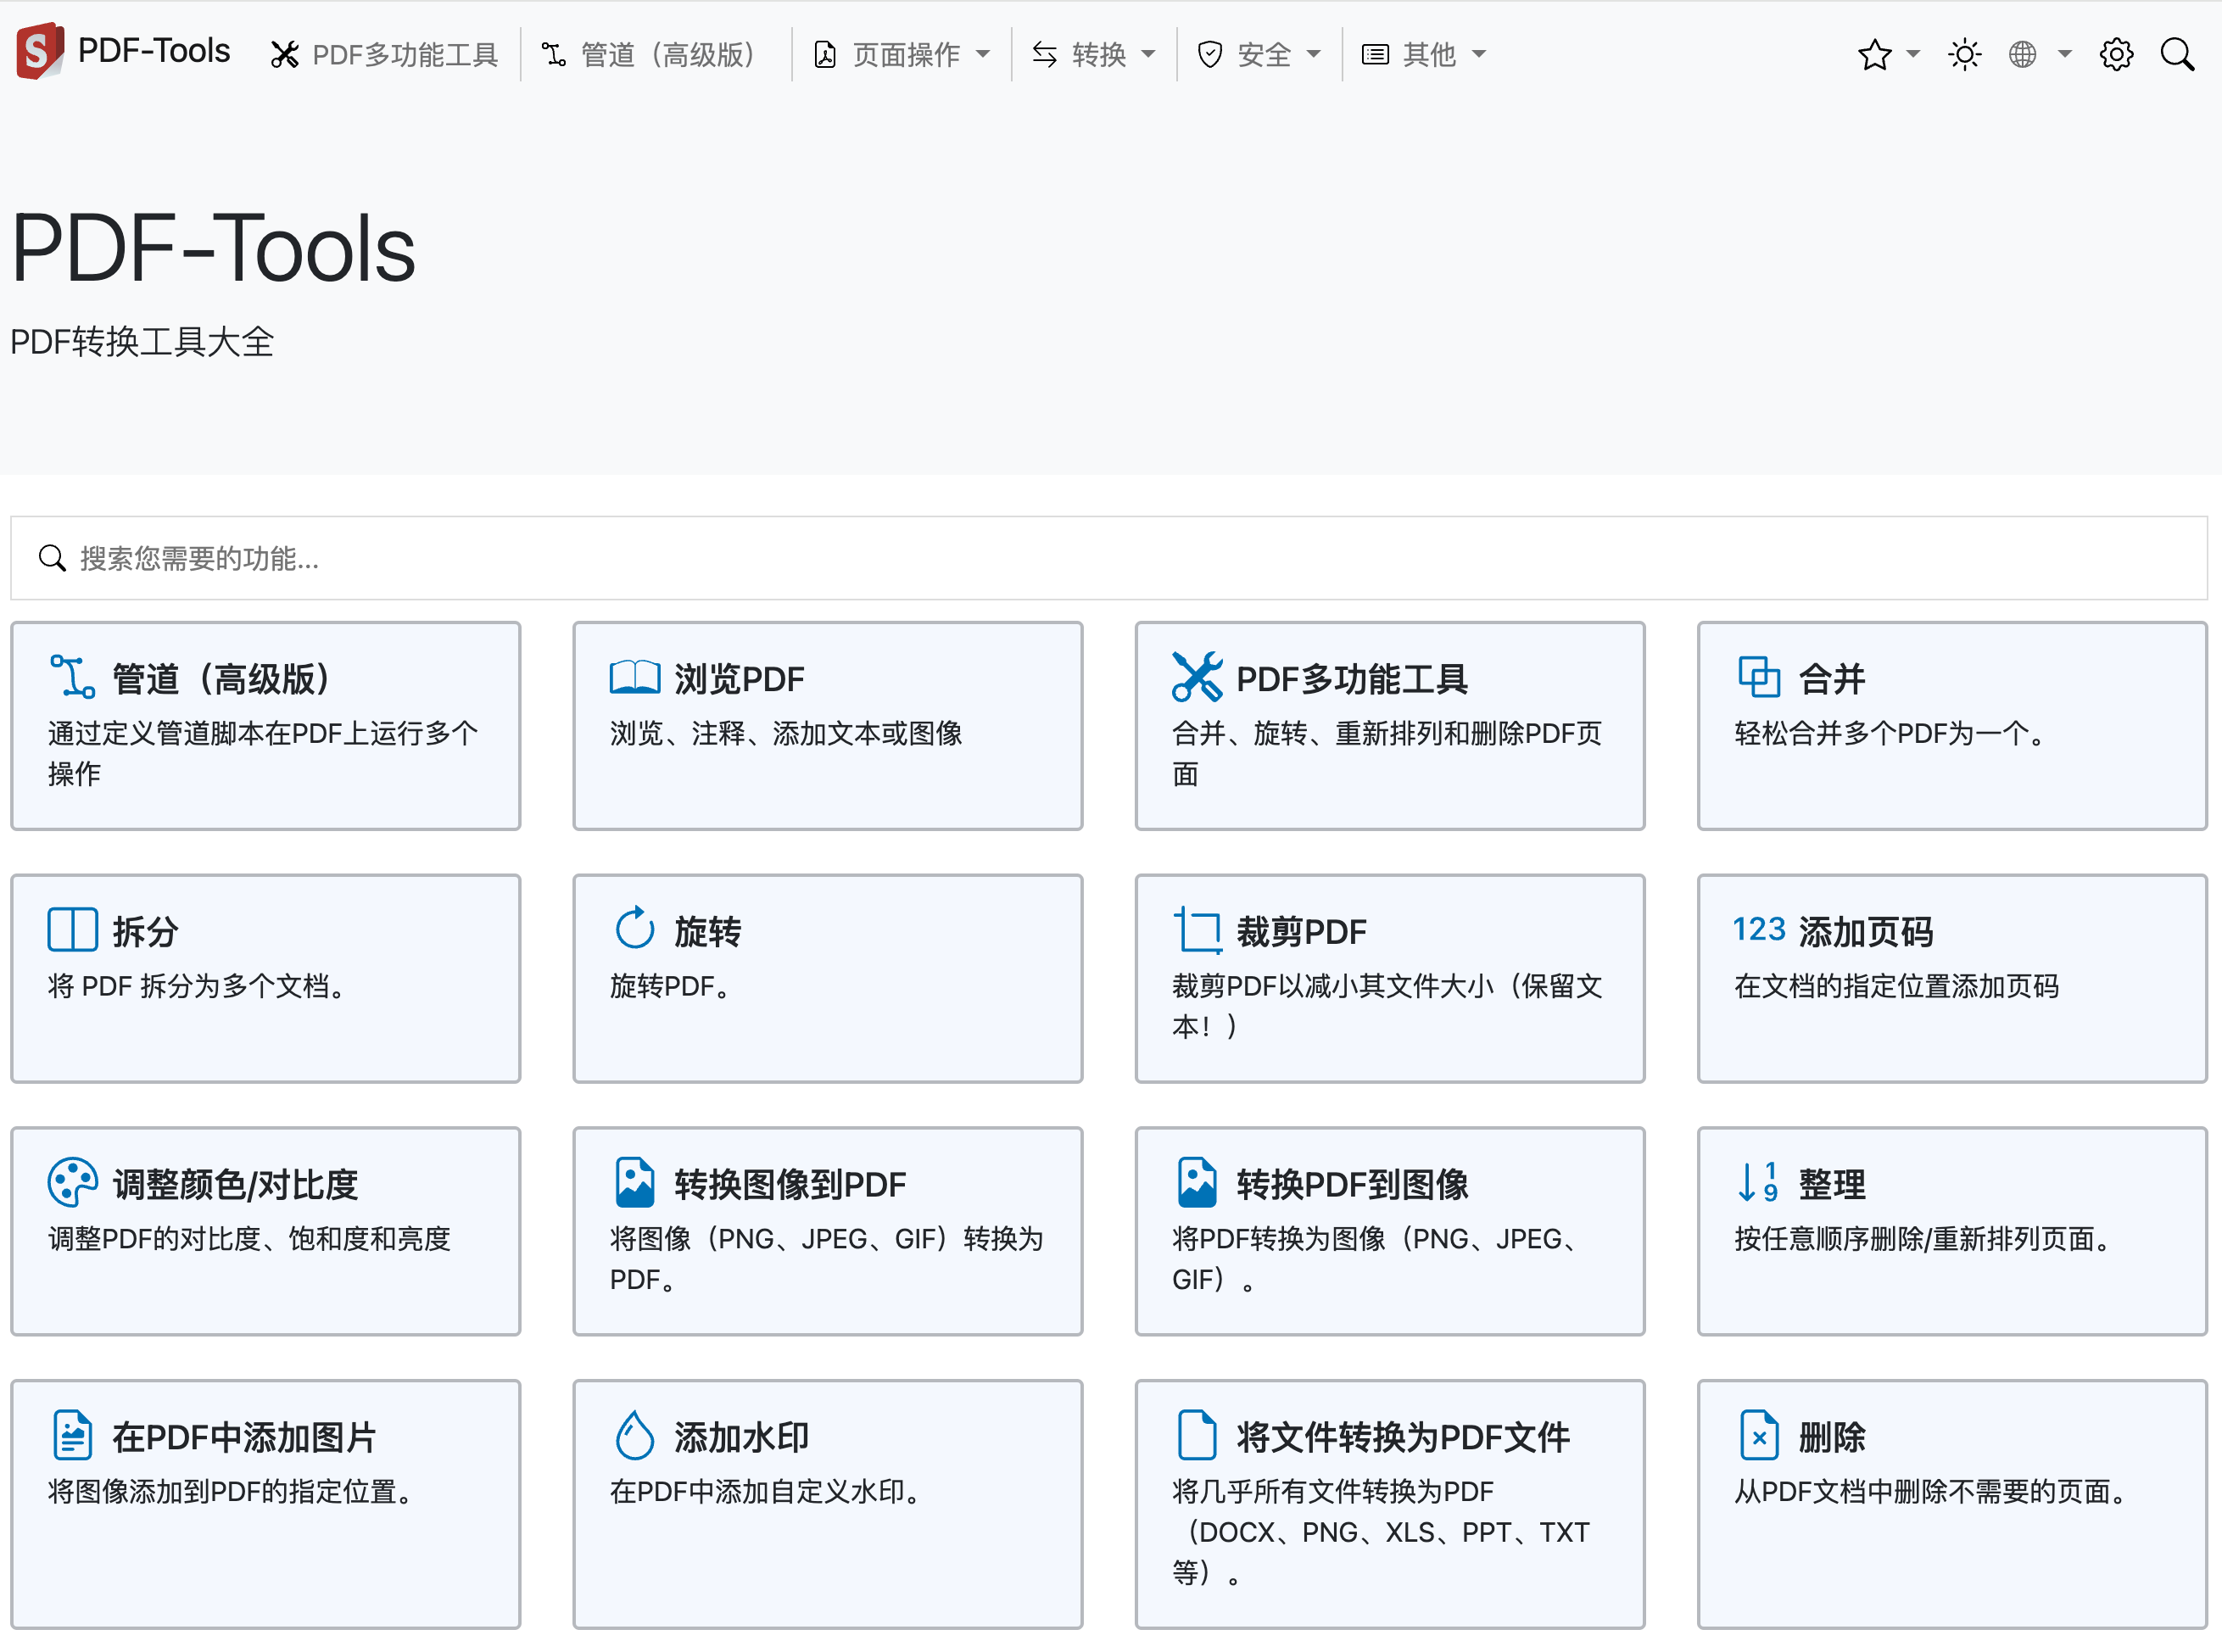2222x1652 pixels.
Task: Click the navbar 管道 pipeline icon
Action: (553, 54)
